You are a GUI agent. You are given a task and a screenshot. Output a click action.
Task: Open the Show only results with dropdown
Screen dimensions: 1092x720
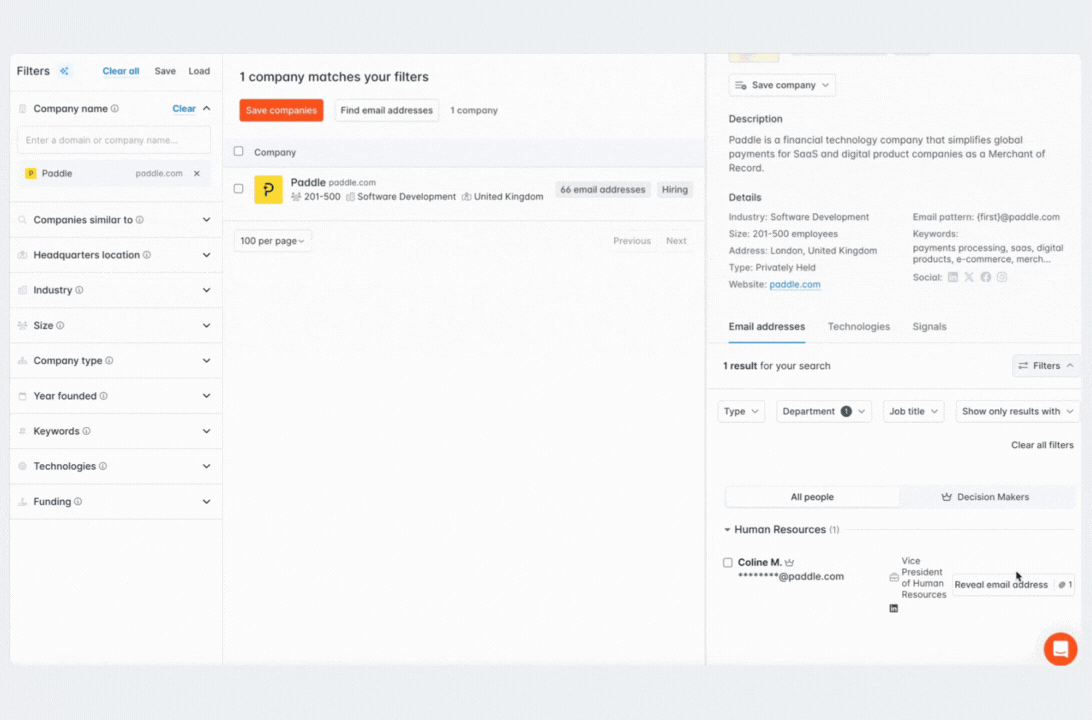1017,412
